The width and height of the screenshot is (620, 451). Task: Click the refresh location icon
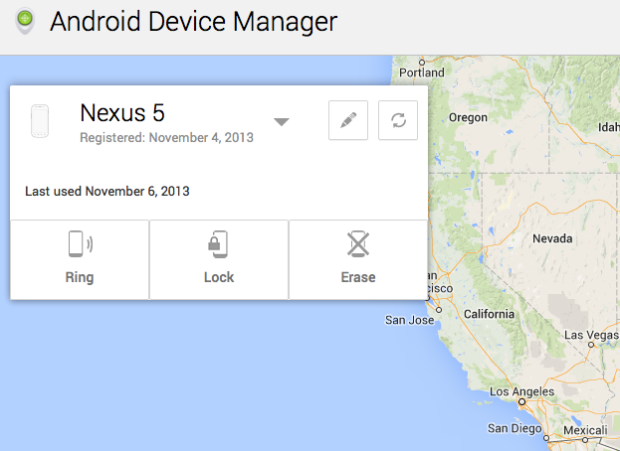click(x=398, y=120)
